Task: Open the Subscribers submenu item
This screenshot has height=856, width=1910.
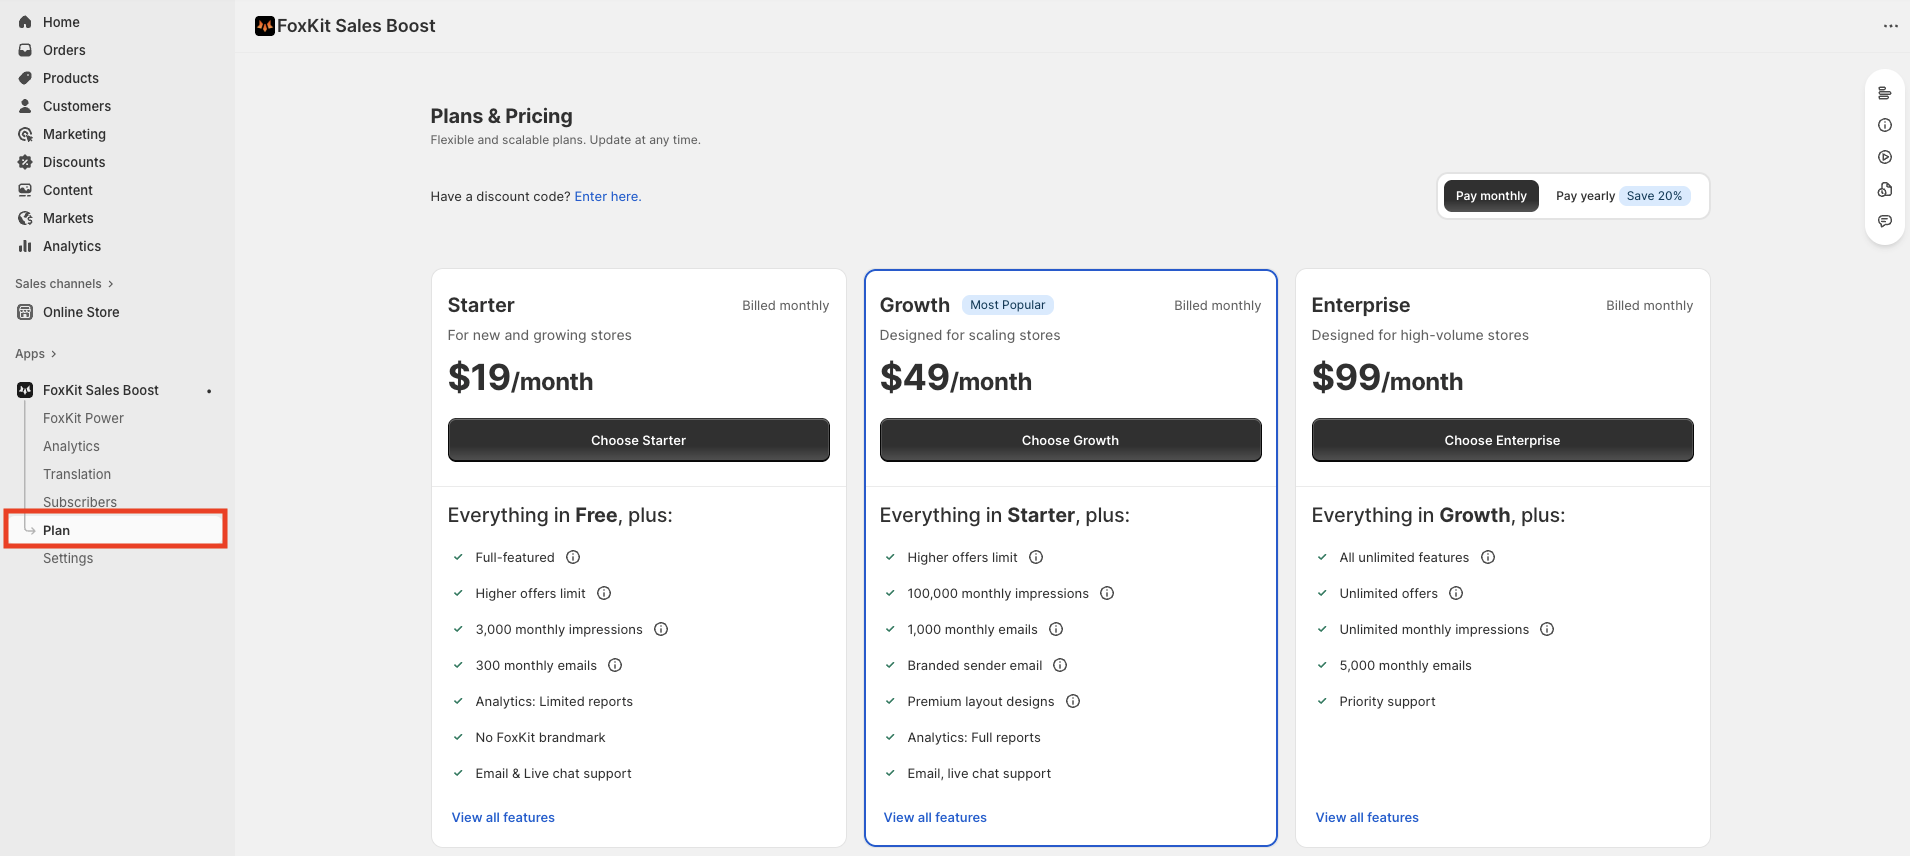Action: click(x=80, y=502)
